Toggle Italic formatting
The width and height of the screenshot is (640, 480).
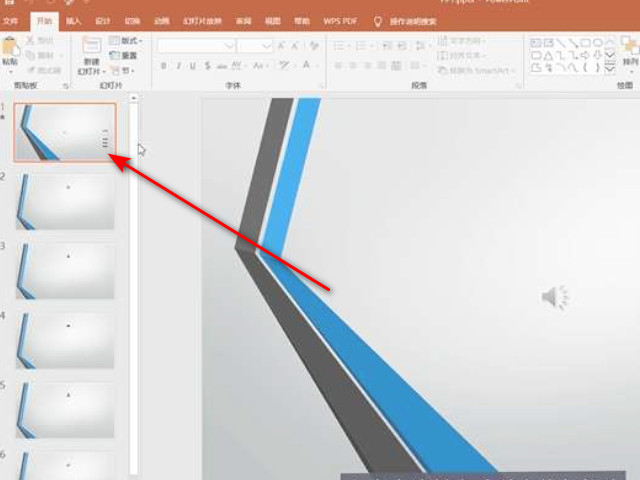pos(178,66)
